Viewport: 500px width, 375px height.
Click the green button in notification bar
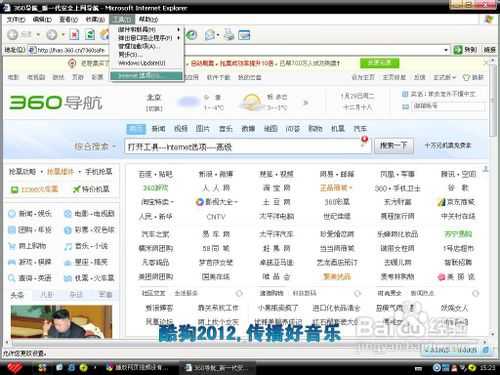point(379,63)
